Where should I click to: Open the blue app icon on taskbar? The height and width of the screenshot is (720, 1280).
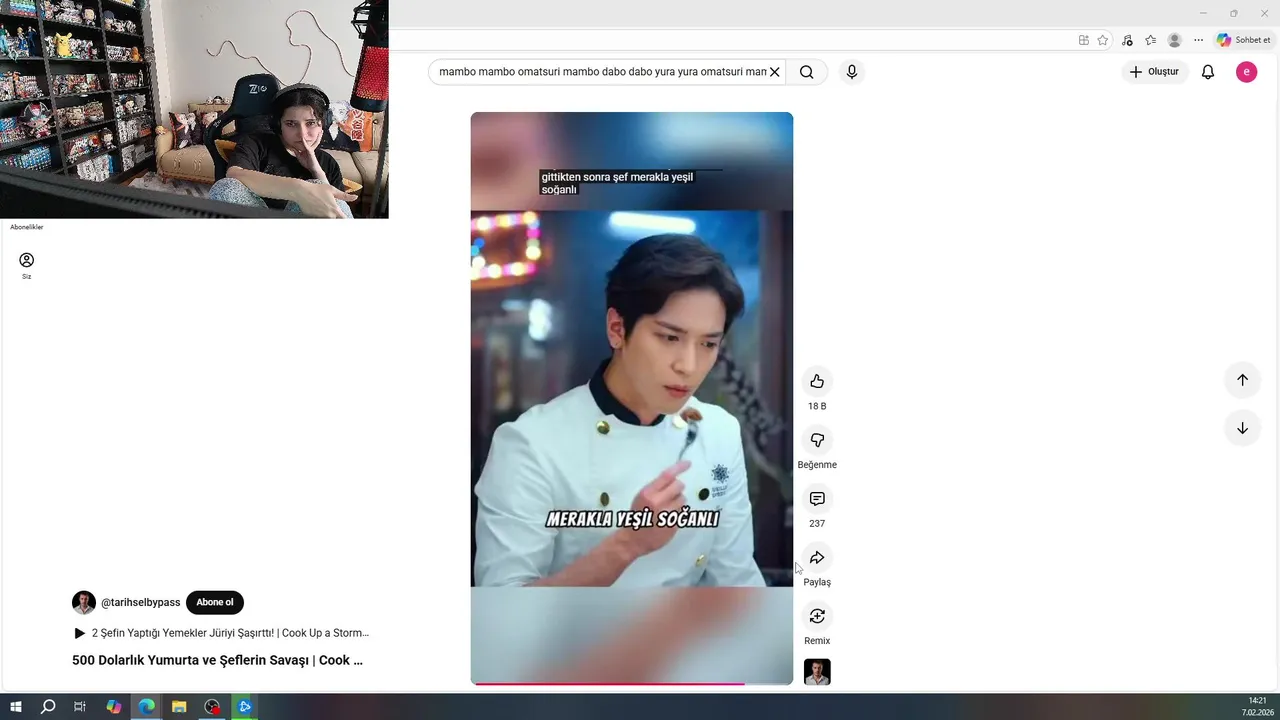[245, 706]
